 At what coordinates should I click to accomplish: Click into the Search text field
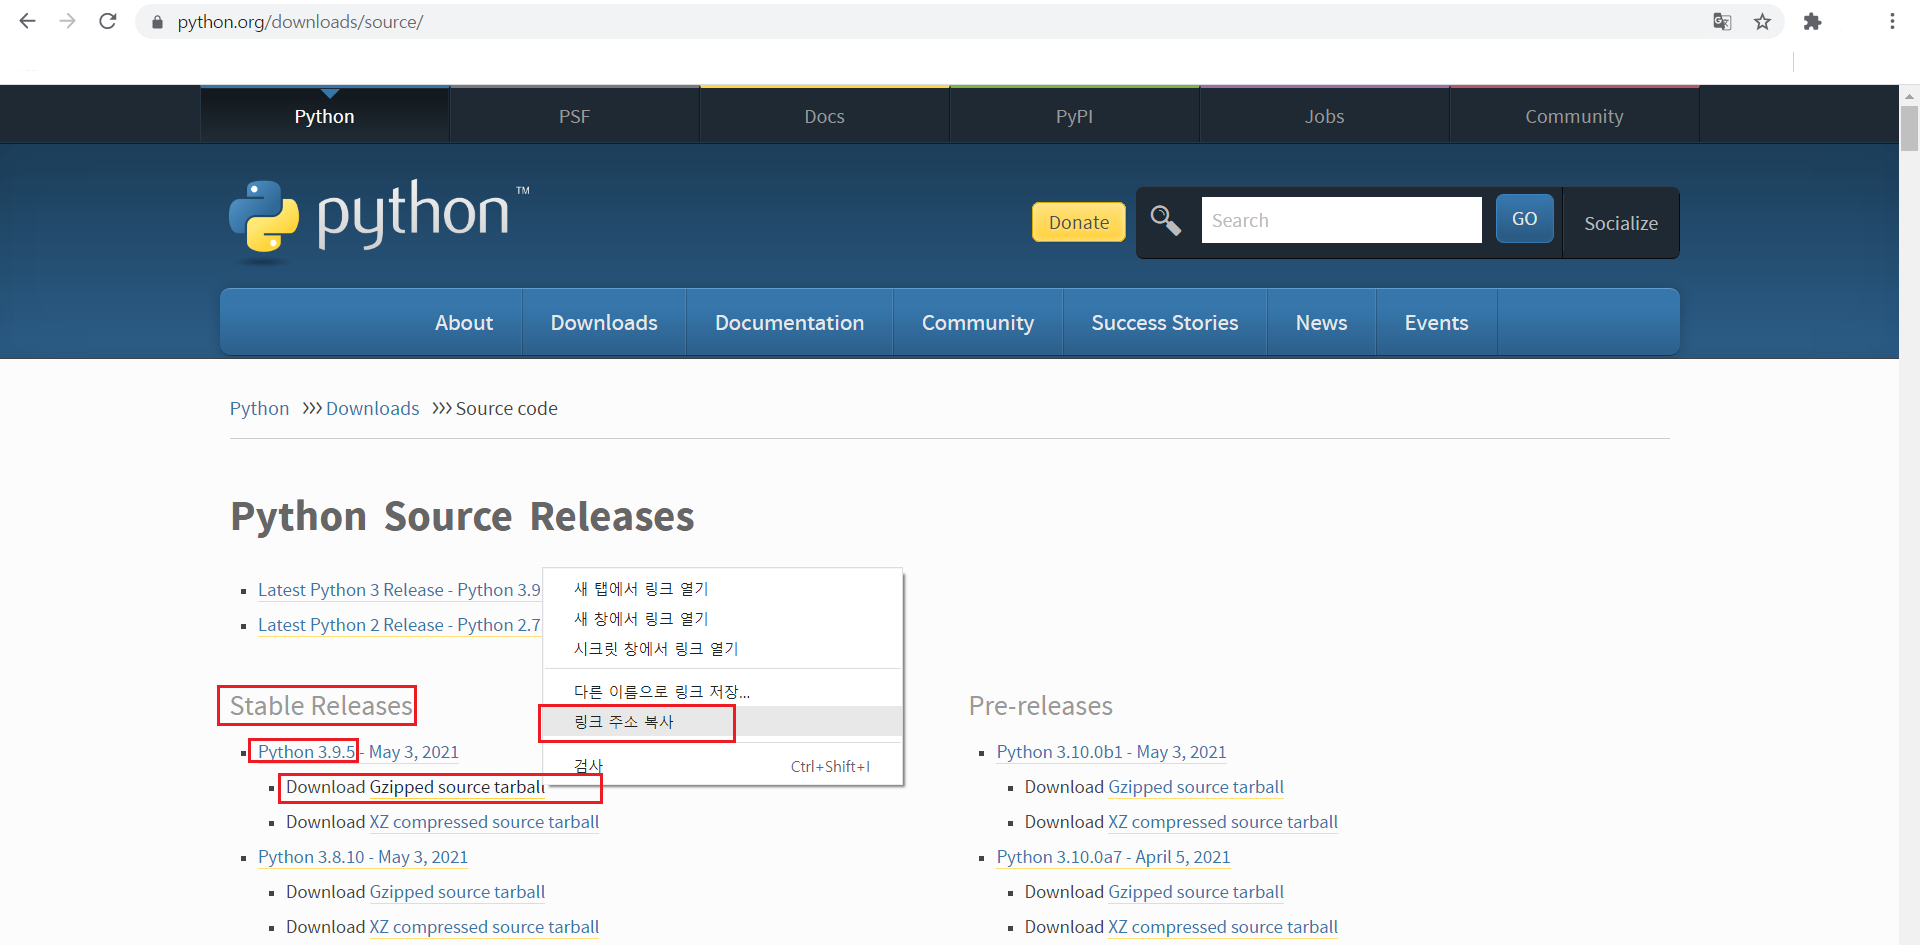[x=1341, y=220]
